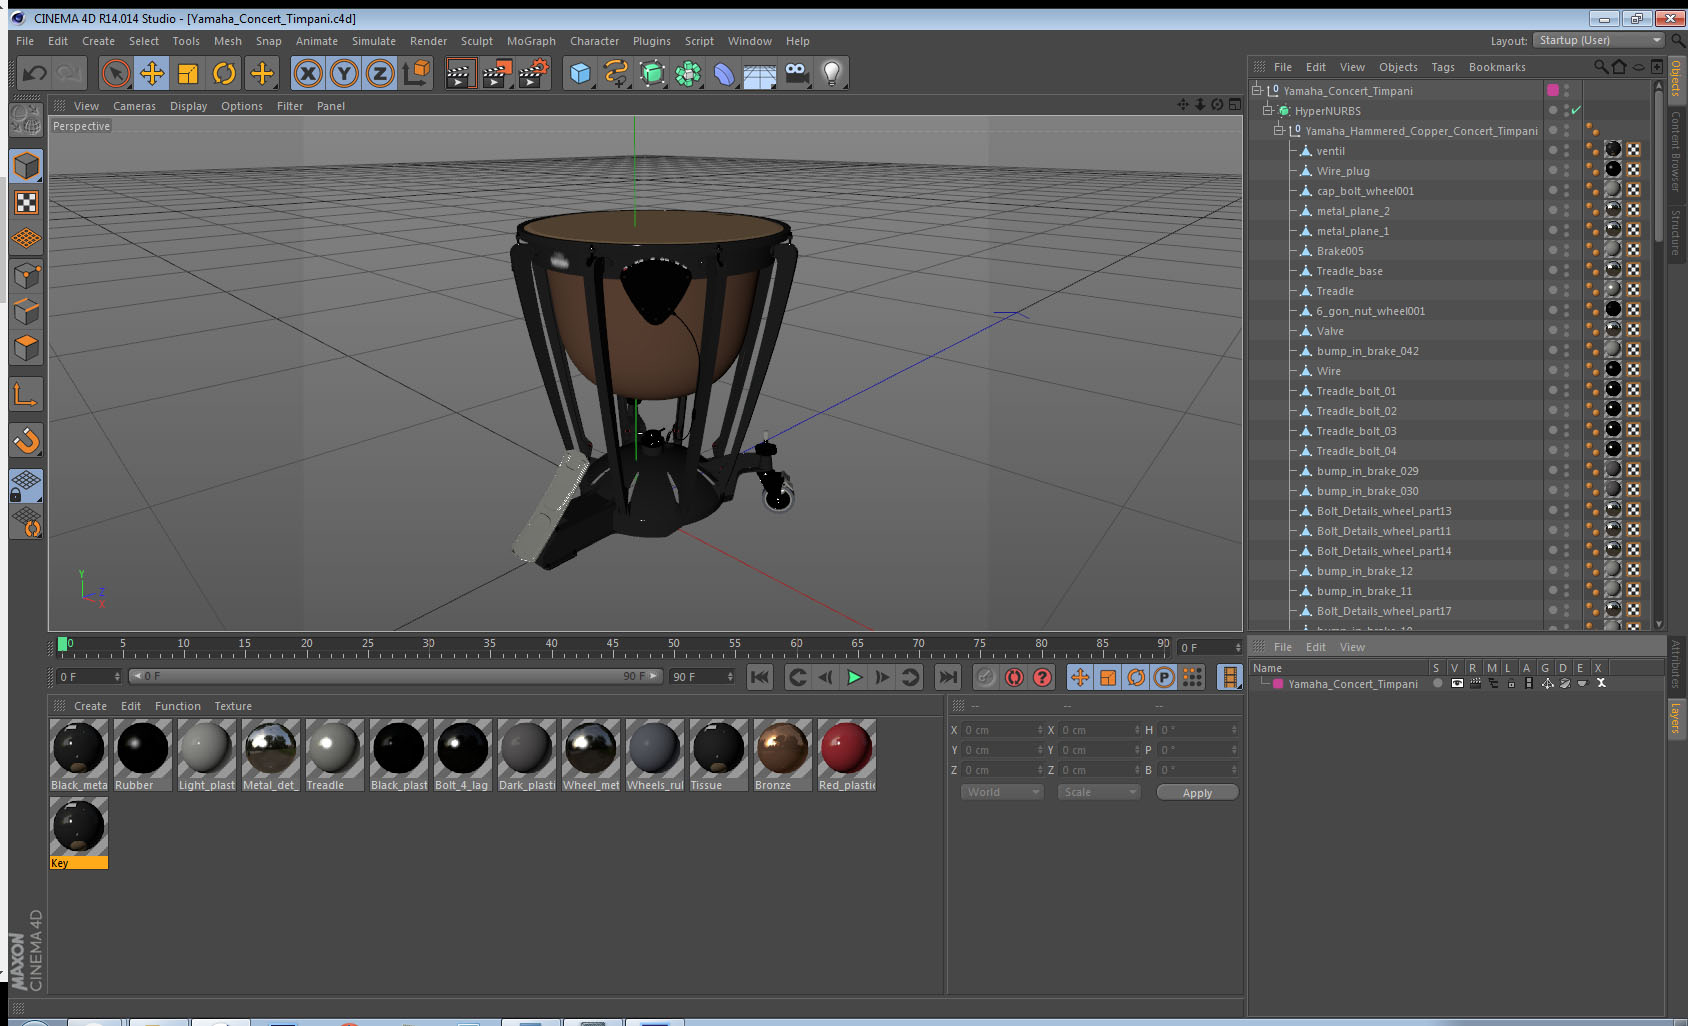Open the viewport Cameras menu
Viewport: 1688px width, 1026px height.
click(134, 106)
